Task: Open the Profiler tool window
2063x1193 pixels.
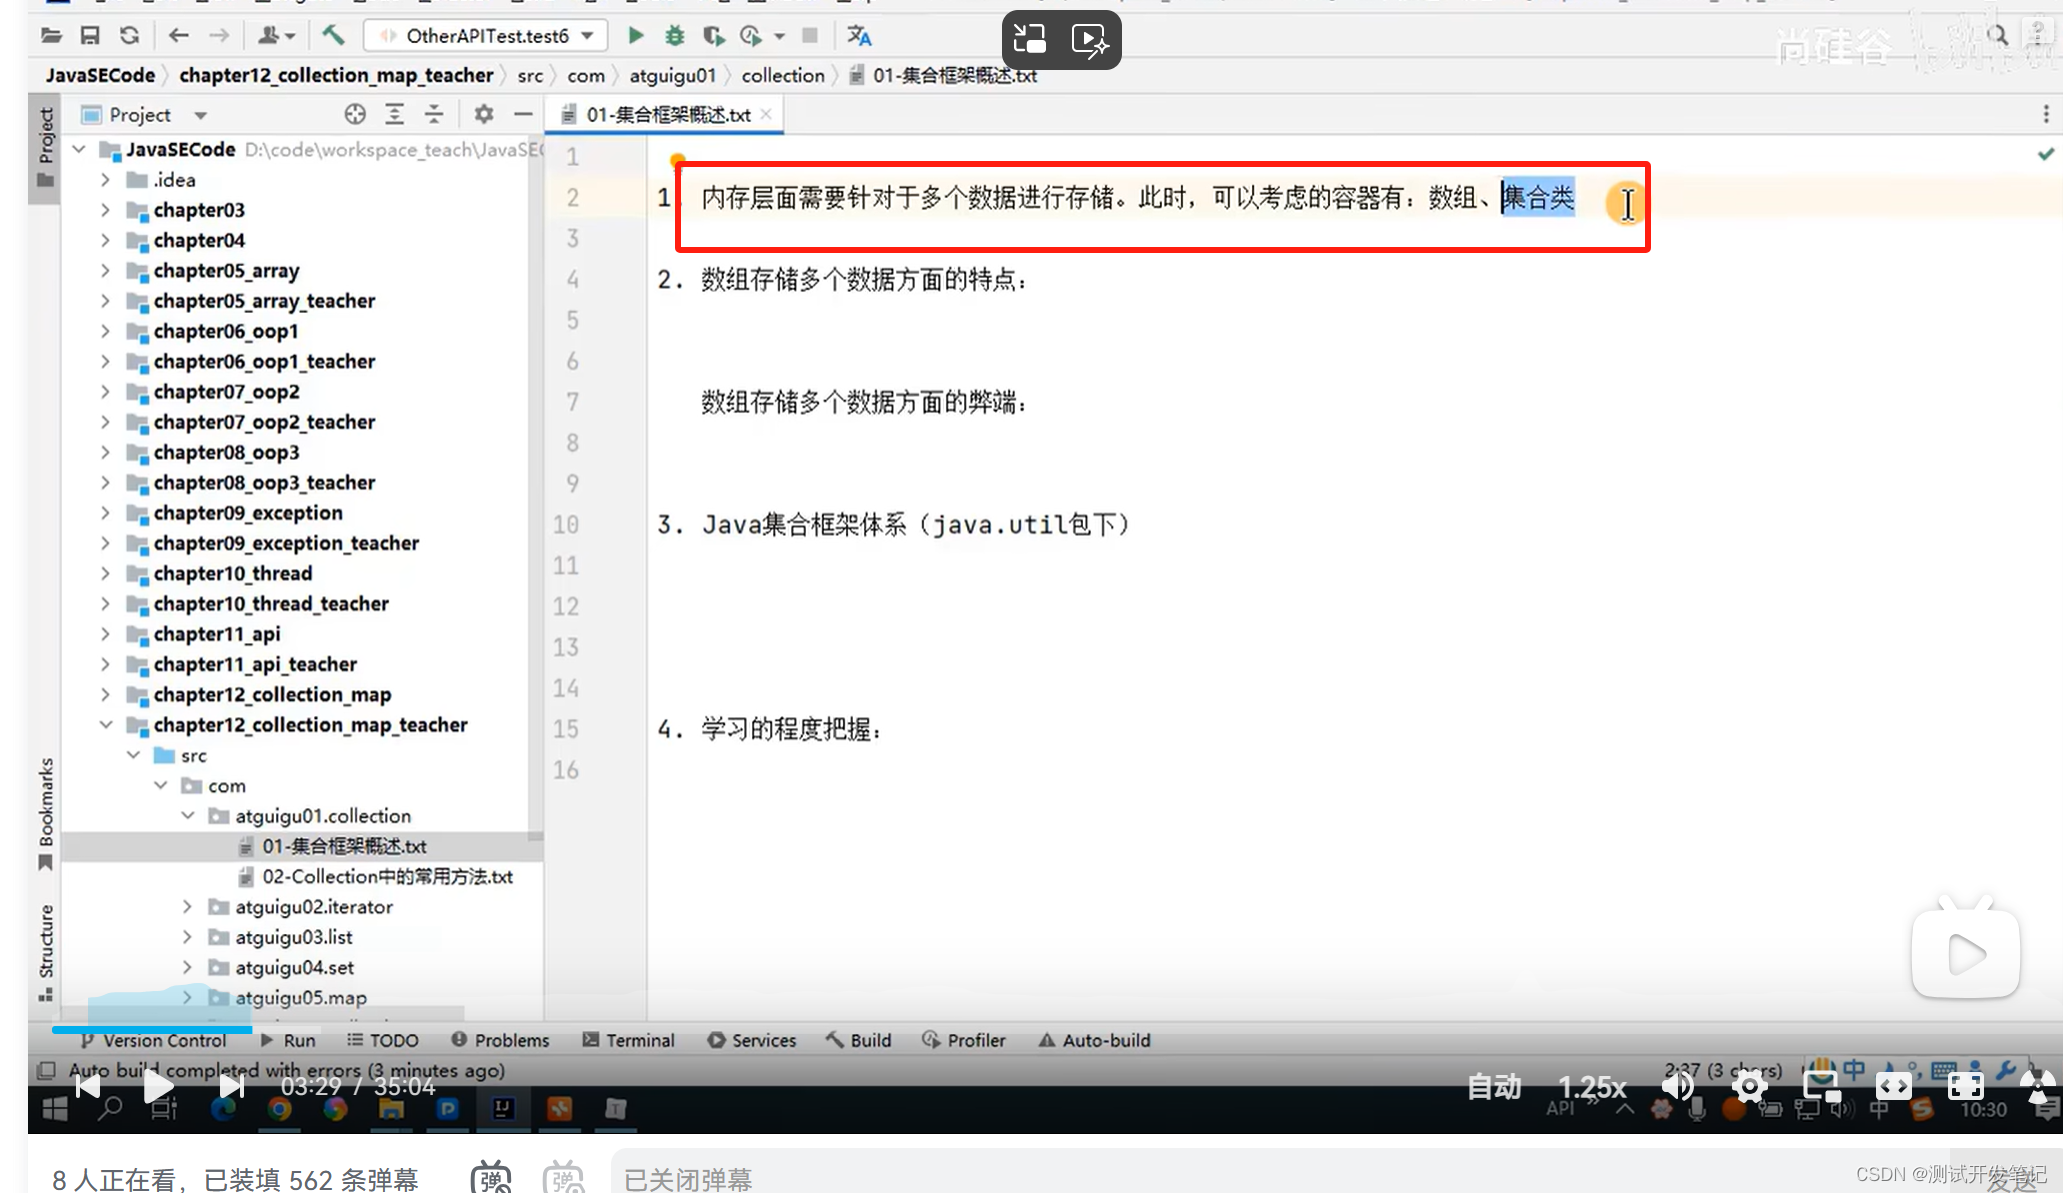Action: 964,1040
